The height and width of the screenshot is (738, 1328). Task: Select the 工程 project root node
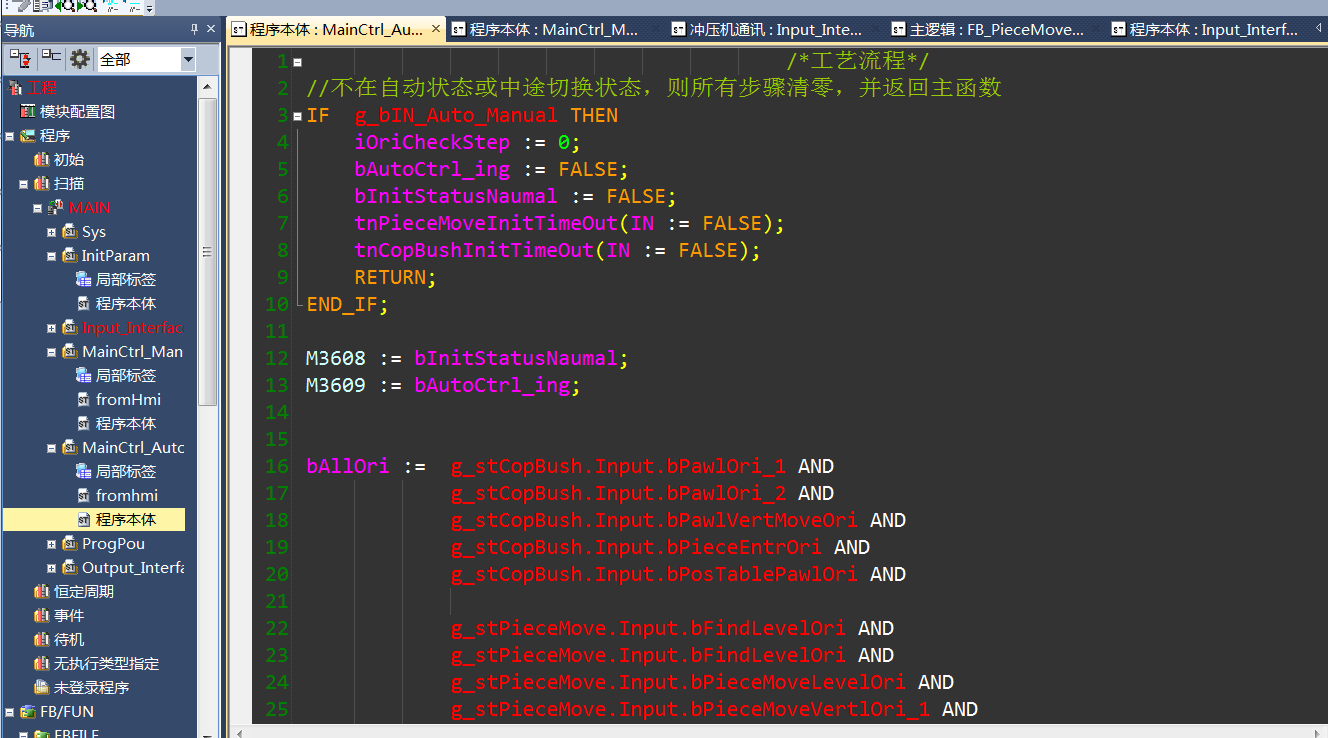click(x=43, y=88)
